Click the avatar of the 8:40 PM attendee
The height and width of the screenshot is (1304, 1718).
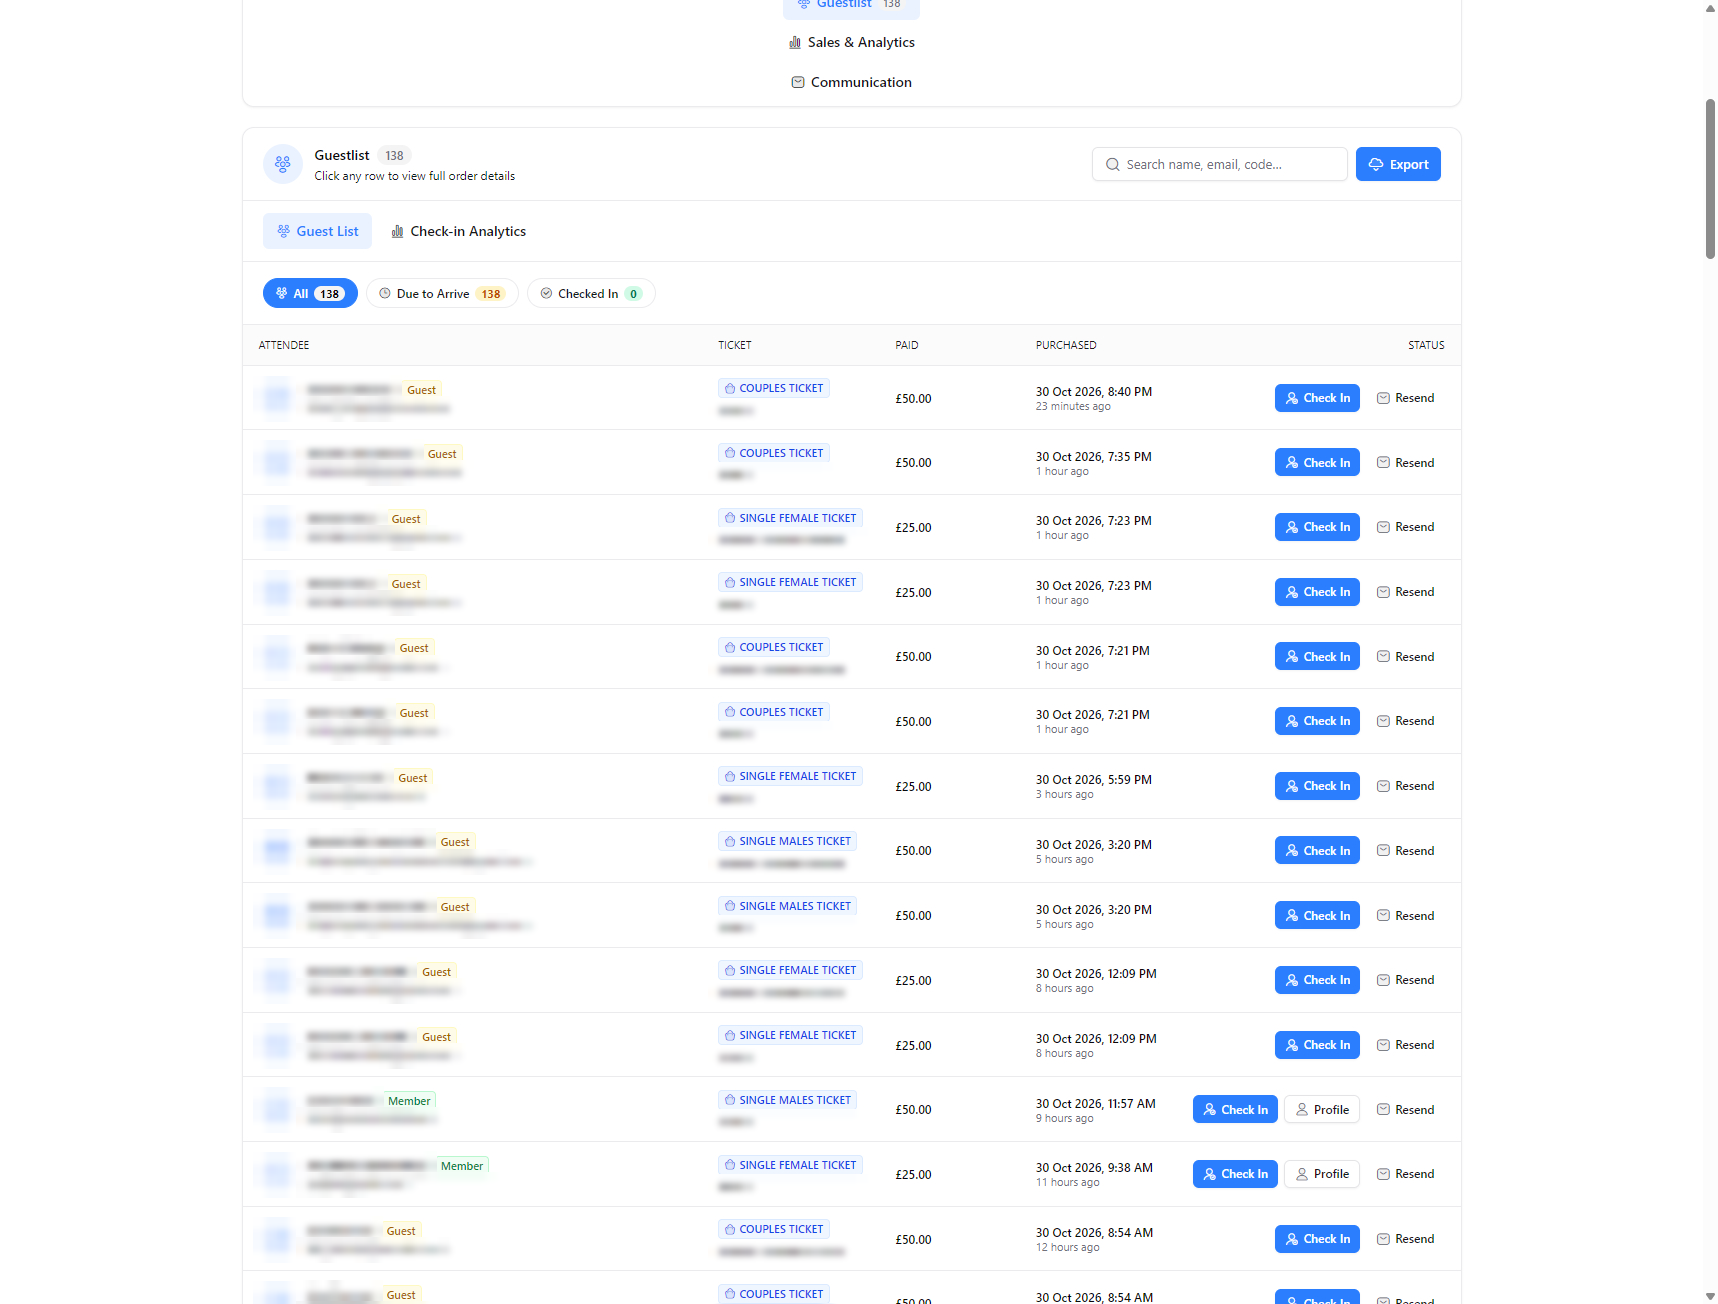pos(277,398)
